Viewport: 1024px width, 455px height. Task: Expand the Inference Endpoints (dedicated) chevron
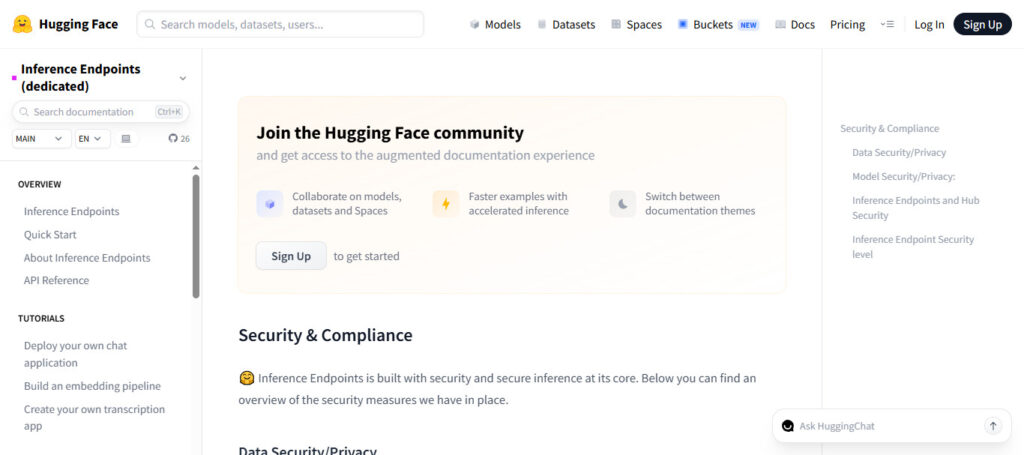click(x=183, y=78)
